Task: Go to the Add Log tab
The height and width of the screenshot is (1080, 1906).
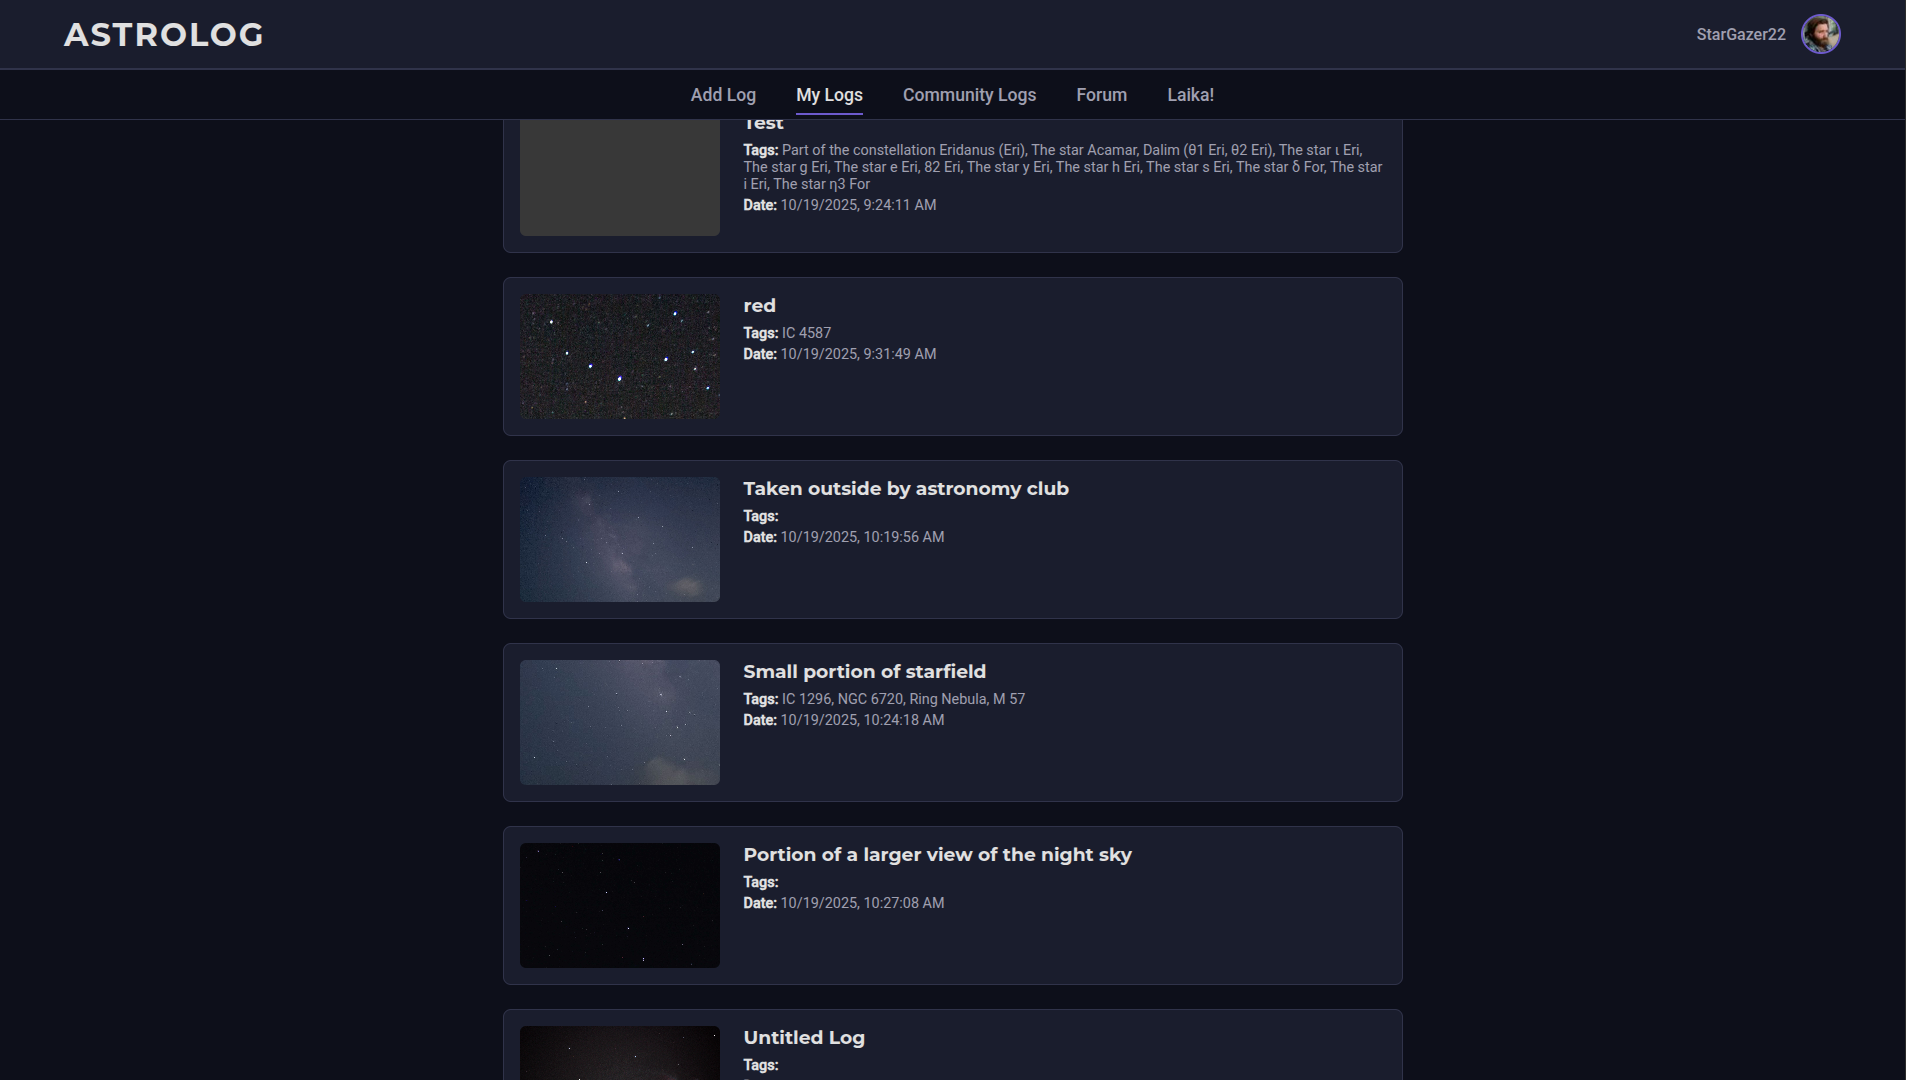Action: (x=723, y=95)
